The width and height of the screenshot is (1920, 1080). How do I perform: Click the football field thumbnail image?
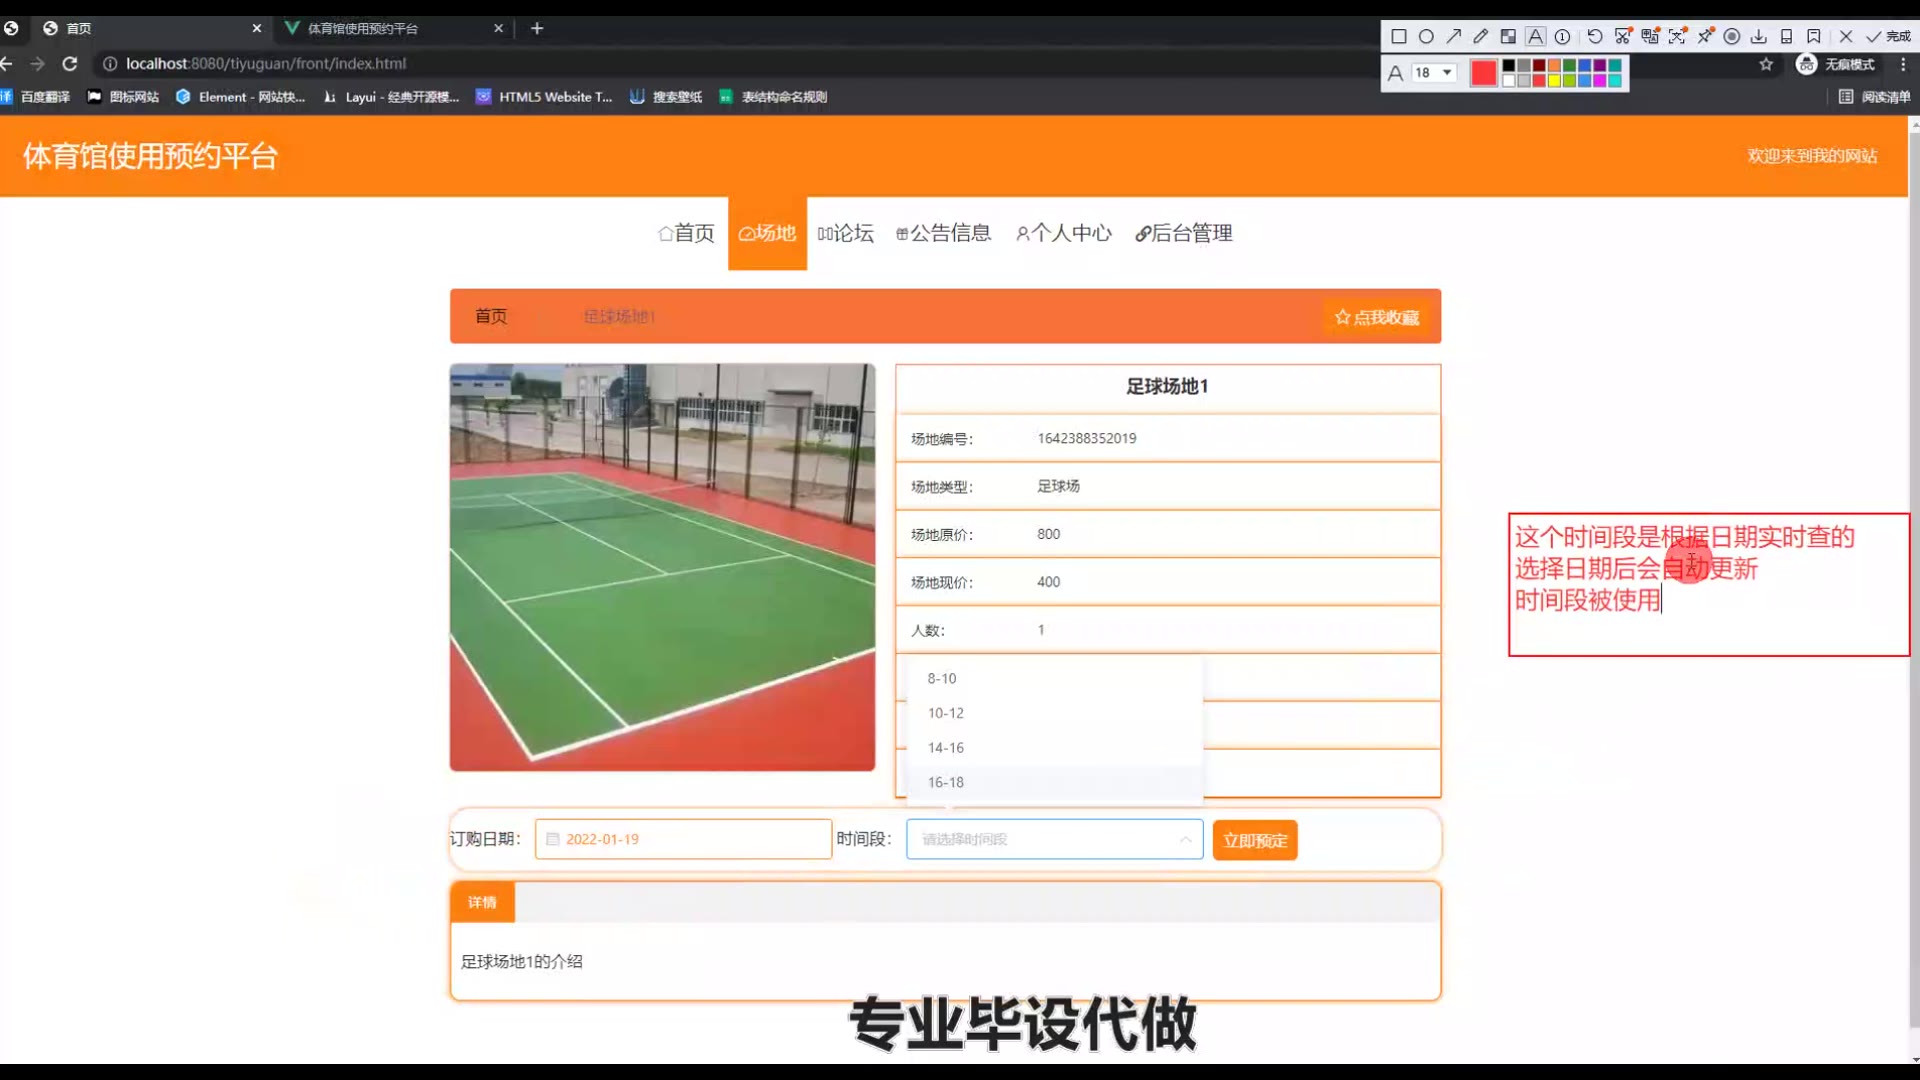tap(662, 567)
